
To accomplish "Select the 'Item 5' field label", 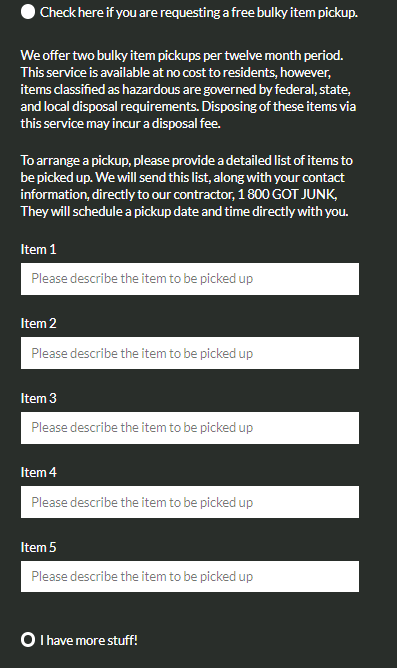I will click(x=38, y=547).
